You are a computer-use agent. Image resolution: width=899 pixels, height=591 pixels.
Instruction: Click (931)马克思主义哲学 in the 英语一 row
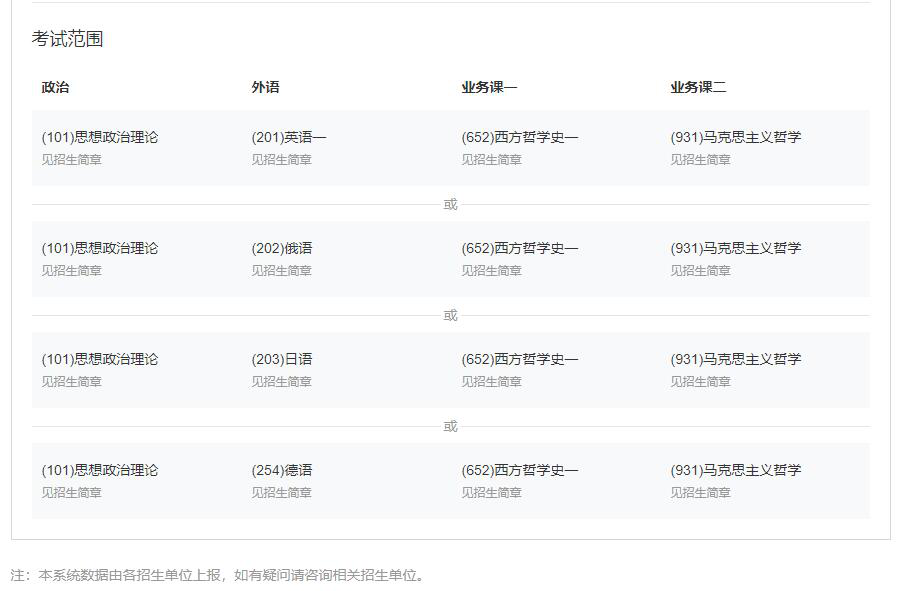(x=735, y=137)
